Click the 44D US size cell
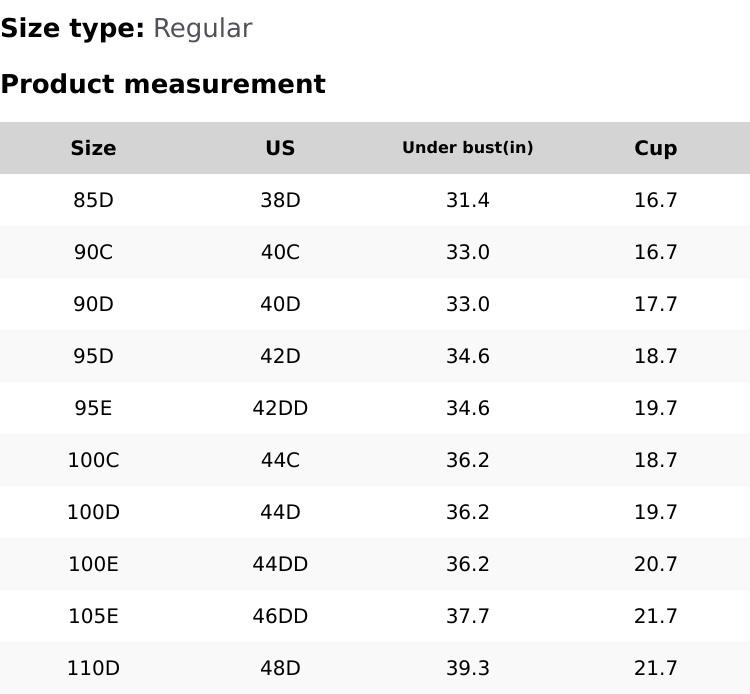Image resolution: width=750 pixels, height=694 pixels. [280, 512]
